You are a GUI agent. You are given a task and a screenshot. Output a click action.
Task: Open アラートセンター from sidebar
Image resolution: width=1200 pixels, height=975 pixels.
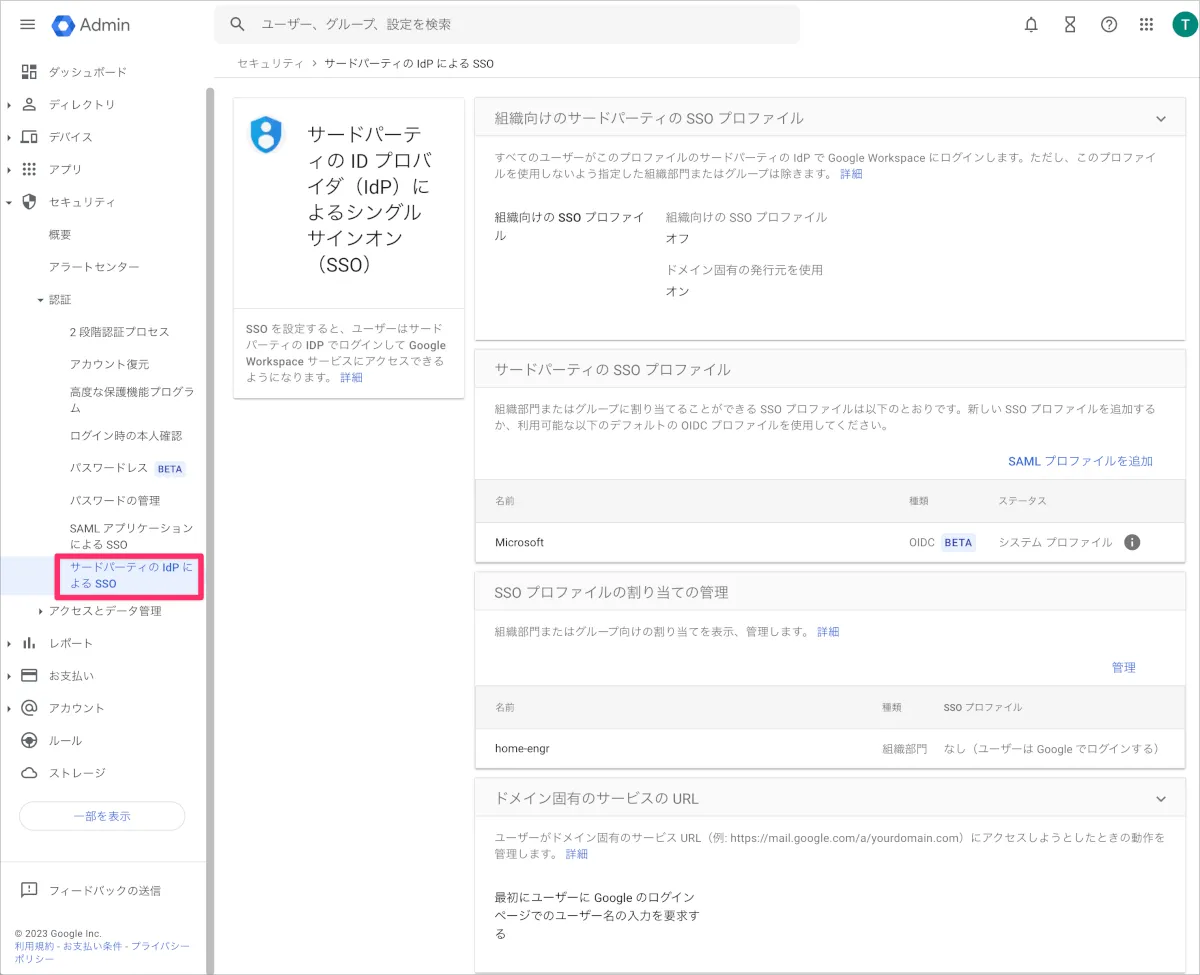coord(94,267)
